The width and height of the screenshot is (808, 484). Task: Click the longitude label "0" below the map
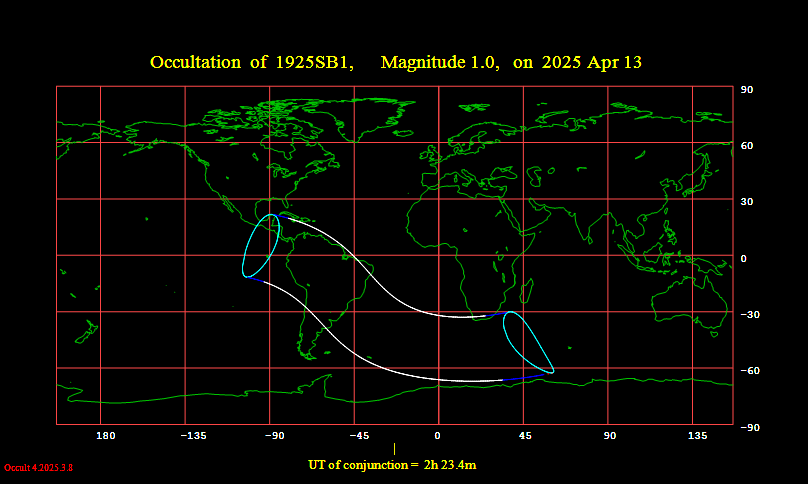(x=437, y=436)
